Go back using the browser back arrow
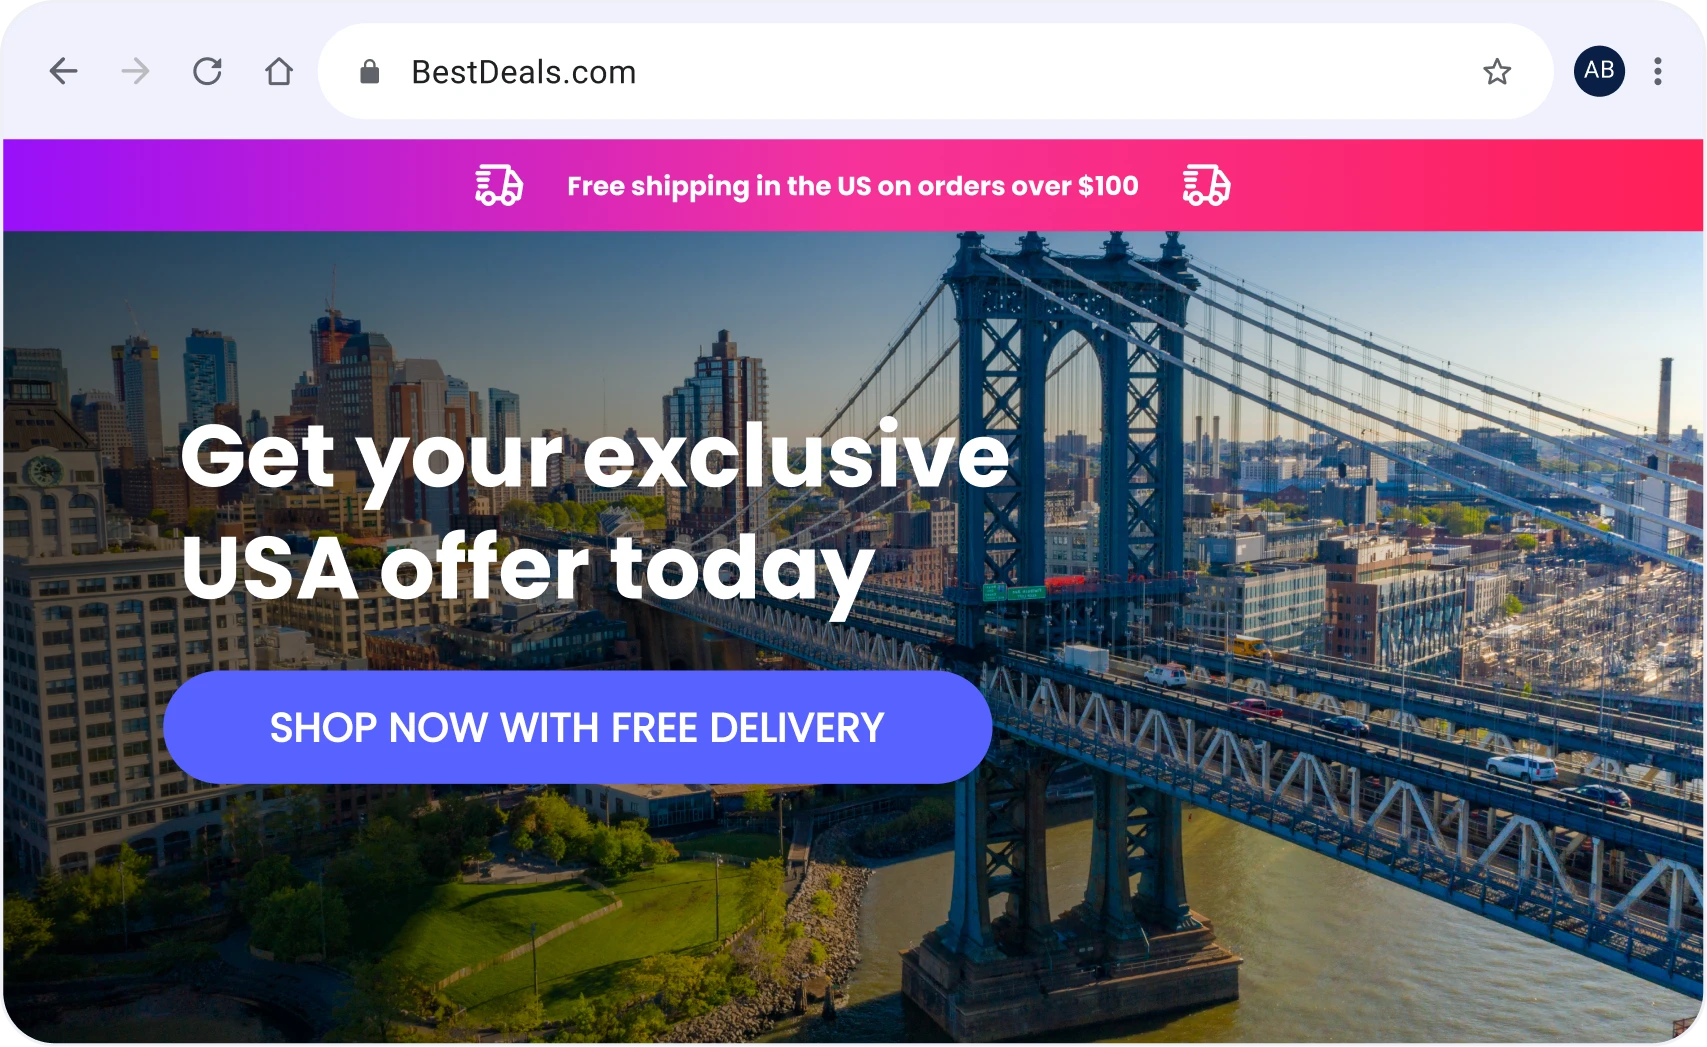Image resolution: width=1707 pixels, height=1047 pixels. click(x=64, y=71)
